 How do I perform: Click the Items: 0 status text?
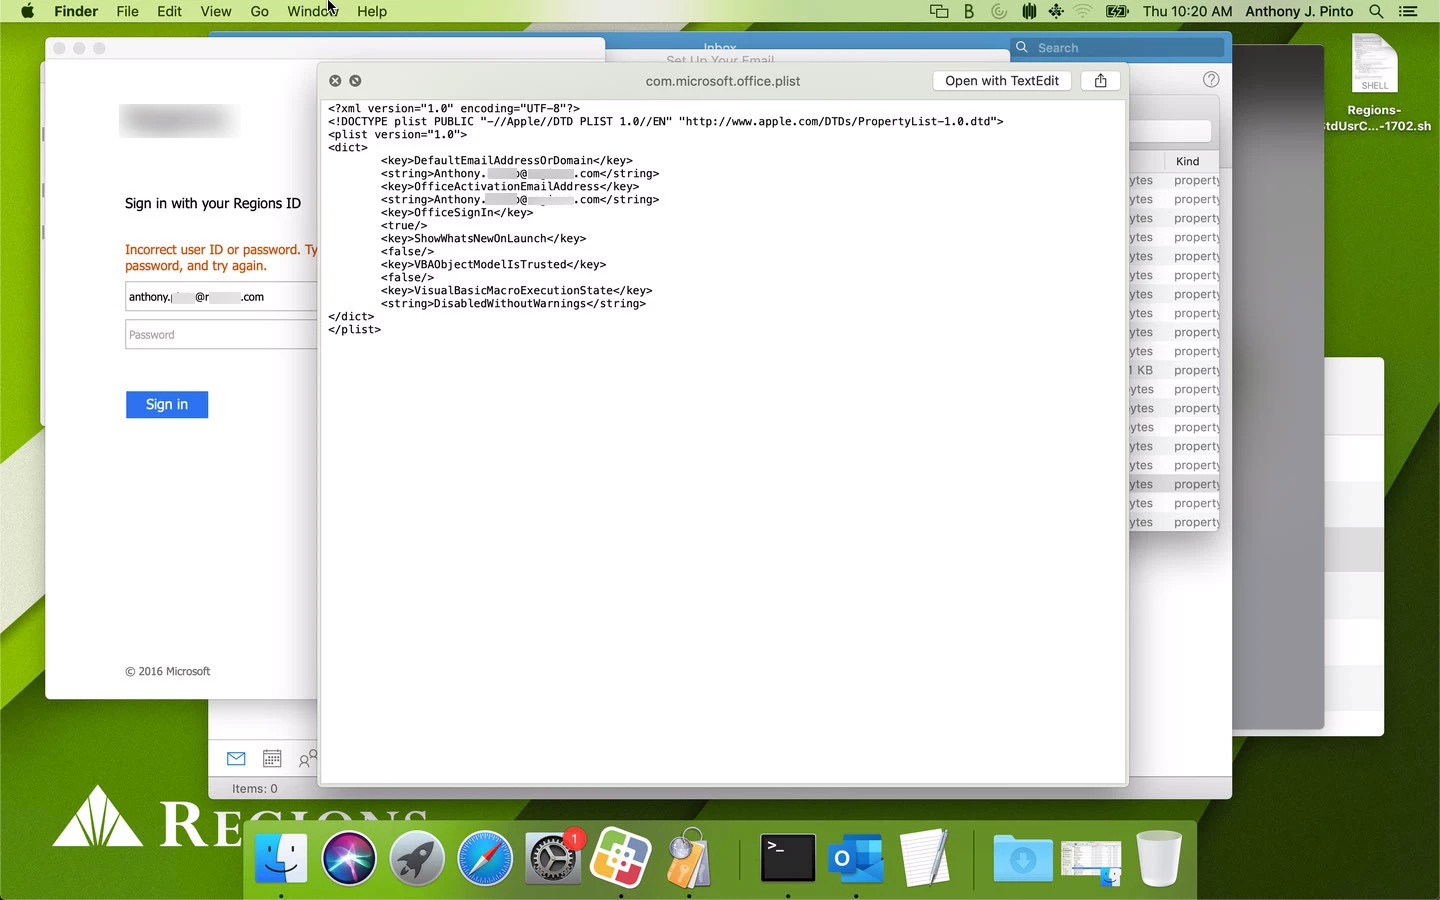tap(255, 788)
